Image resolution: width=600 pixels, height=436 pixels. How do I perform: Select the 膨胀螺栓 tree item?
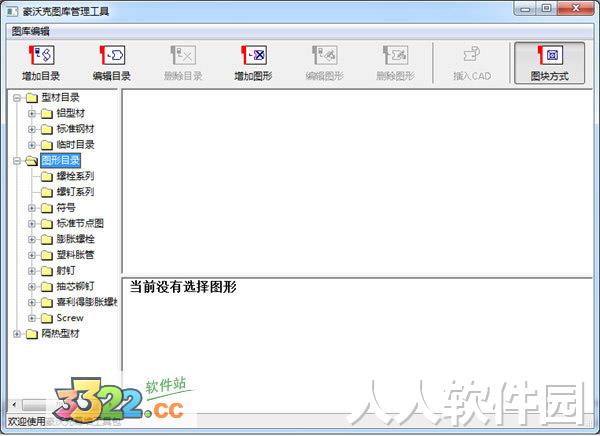click(75, 239)
